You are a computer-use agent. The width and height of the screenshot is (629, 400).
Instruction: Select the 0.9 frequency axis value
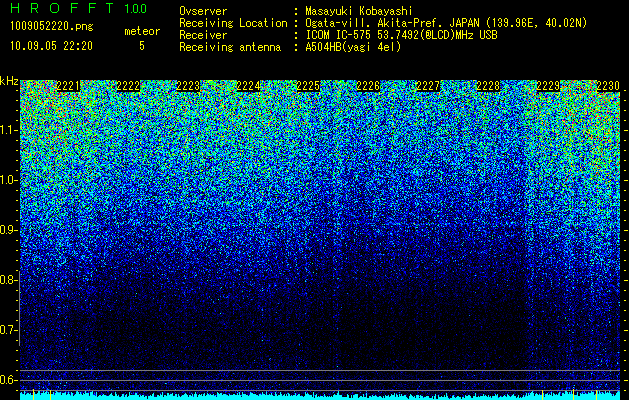click(x=8, y=230)
